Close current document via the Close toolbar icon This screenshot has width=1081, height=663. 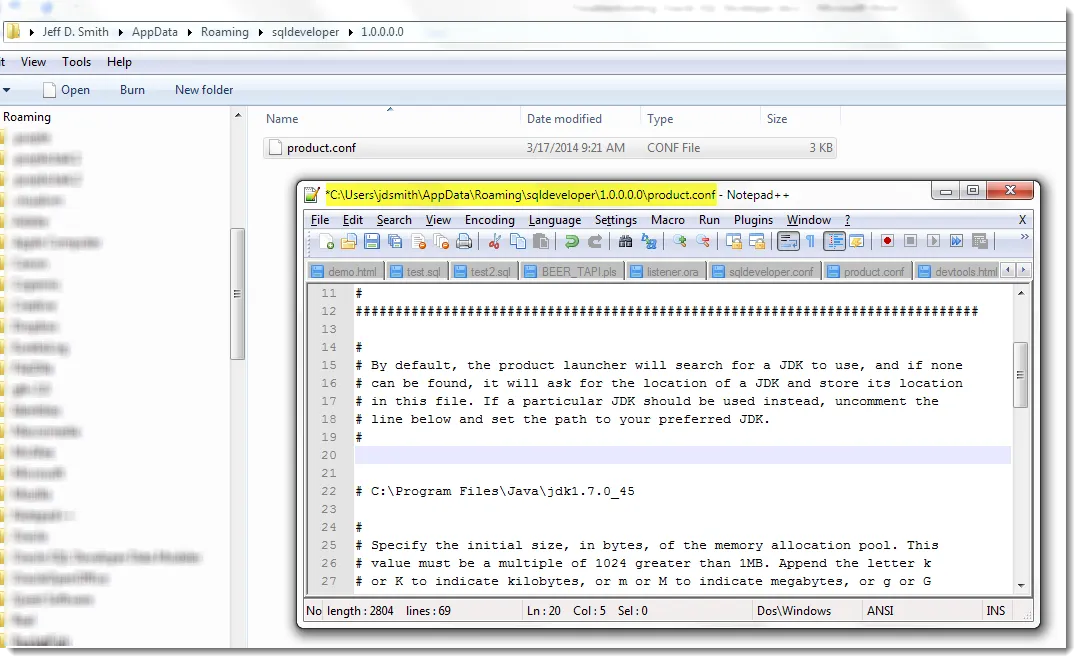click(x=418, y=241)
